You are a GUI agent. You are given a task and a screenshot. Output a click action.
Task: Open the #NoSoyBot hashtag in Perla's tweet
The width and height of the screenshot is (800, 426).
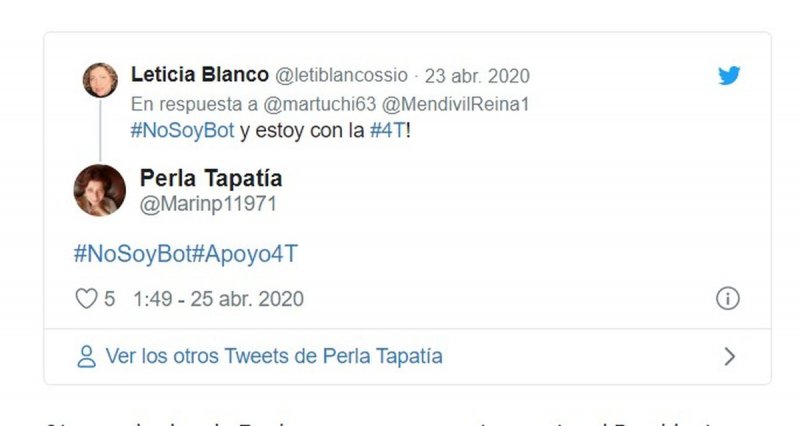(x=133, y=254)
